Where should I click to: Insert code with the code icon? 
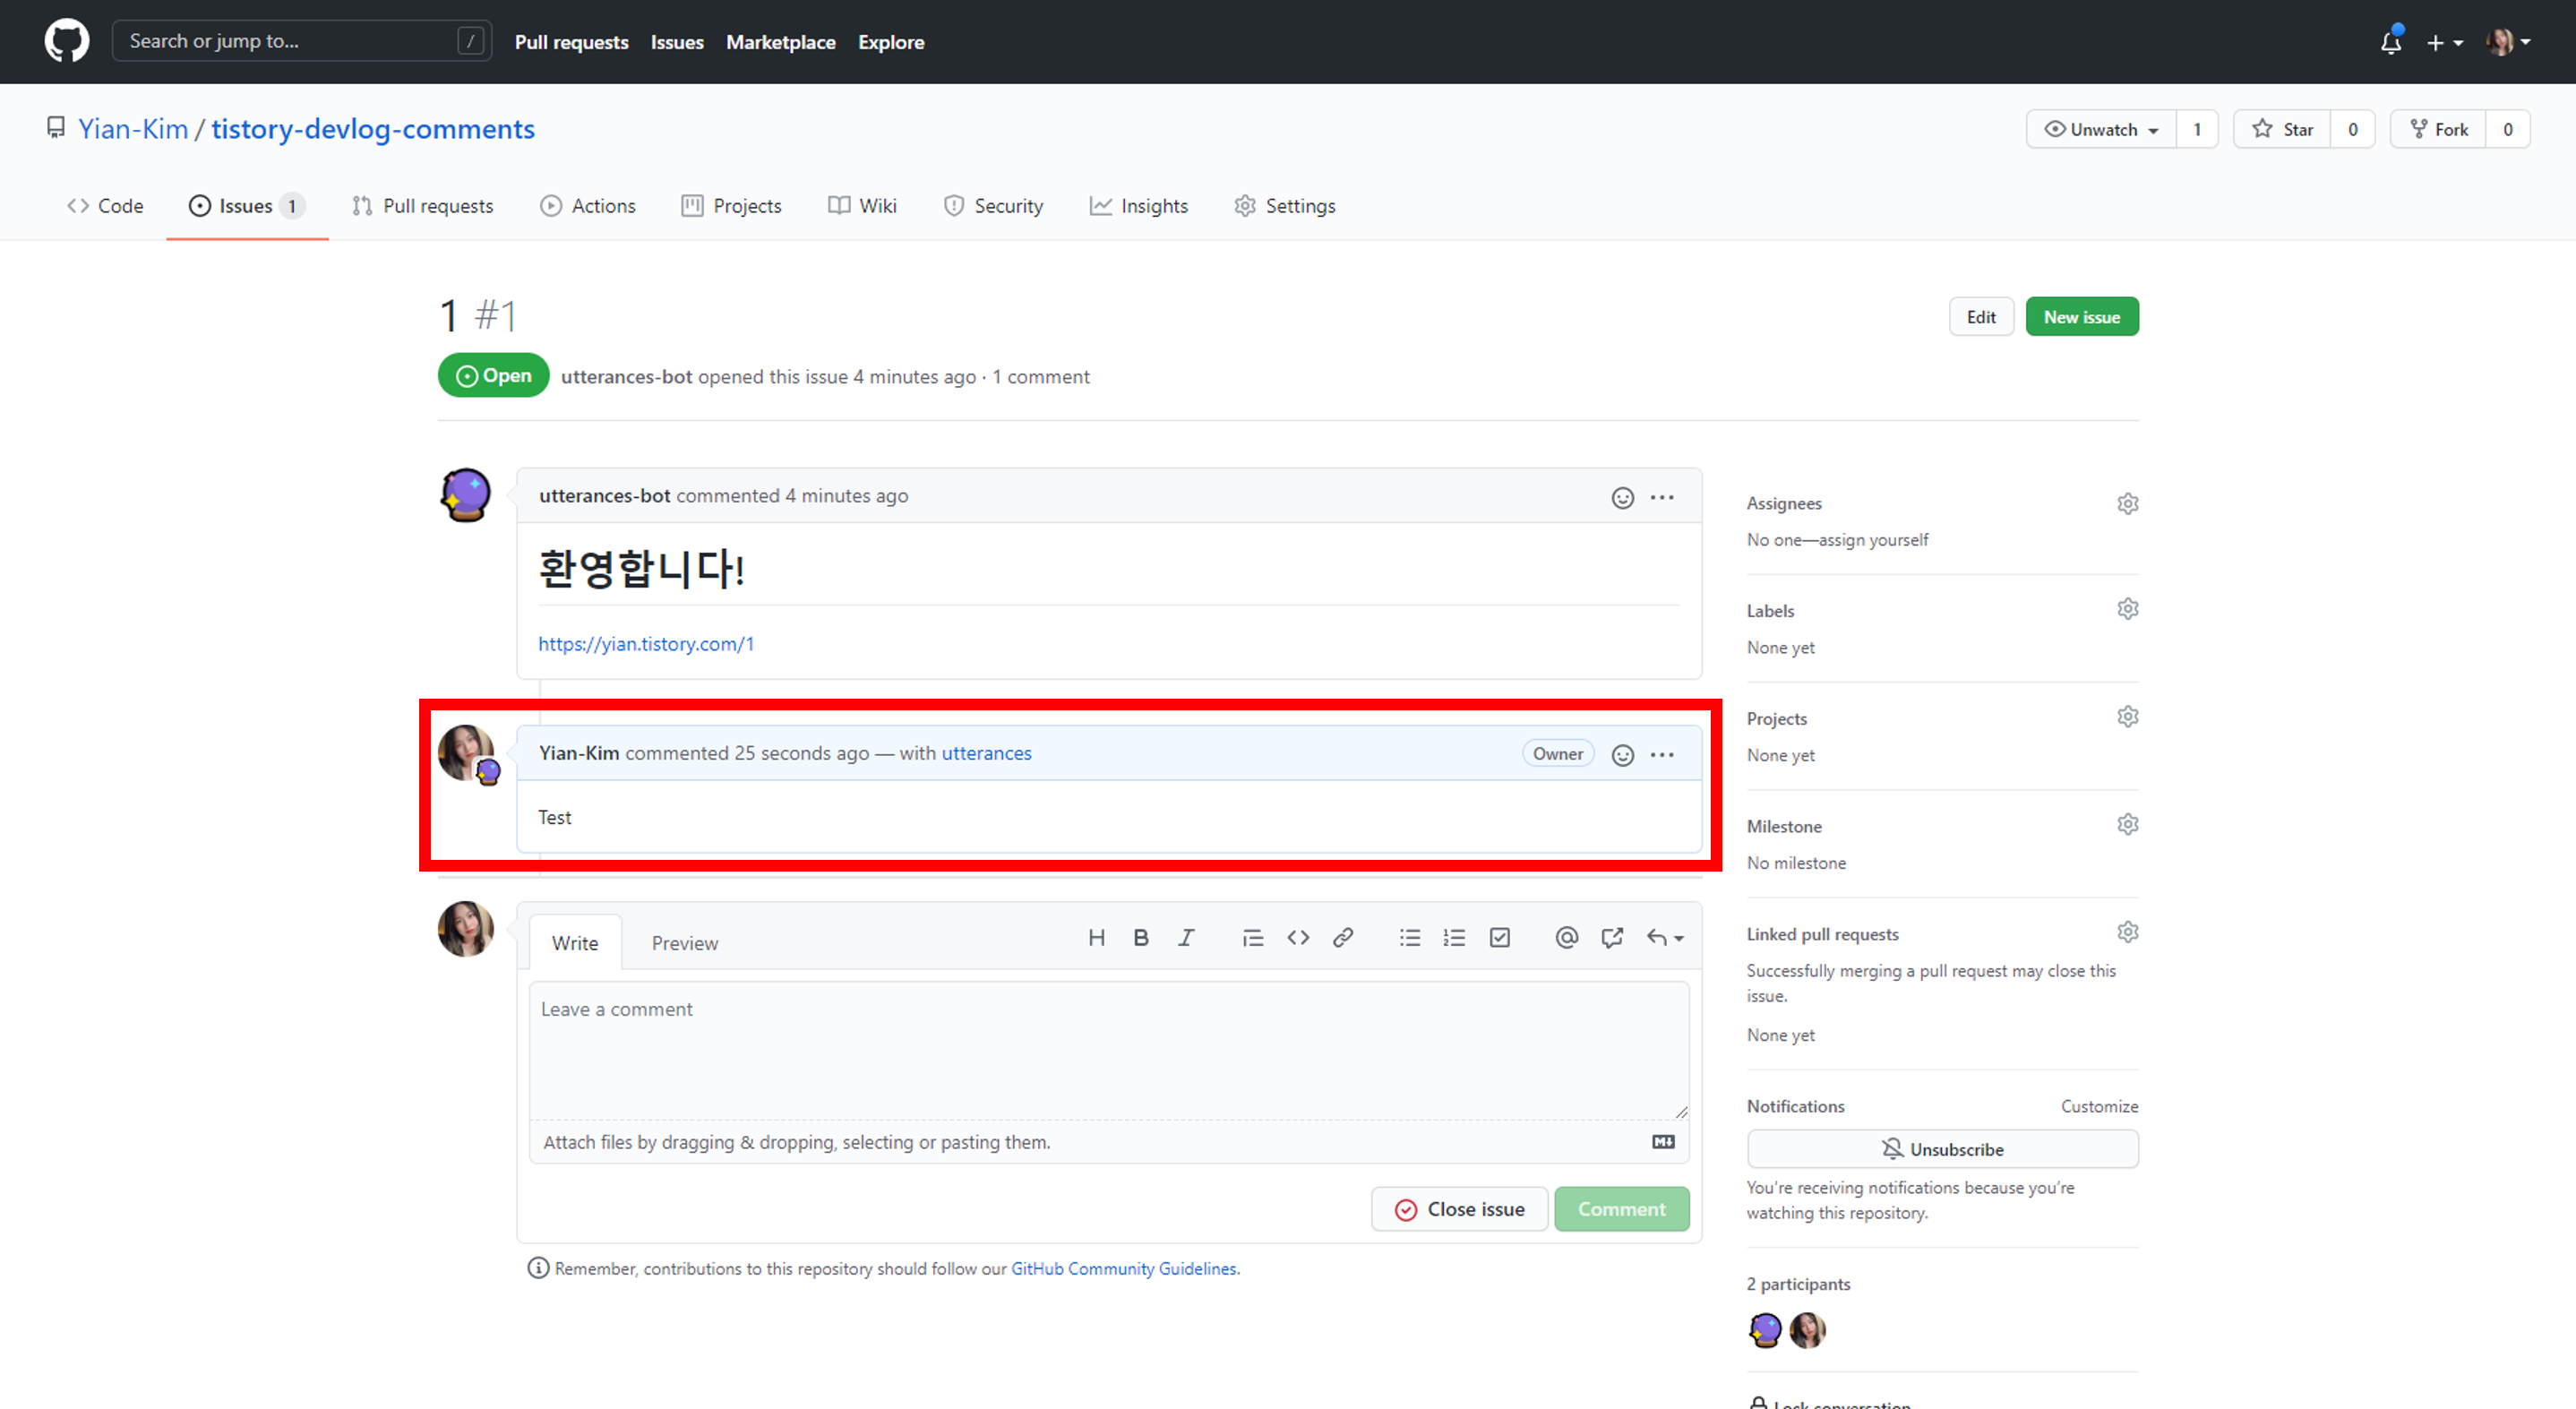coord(1298,938)
